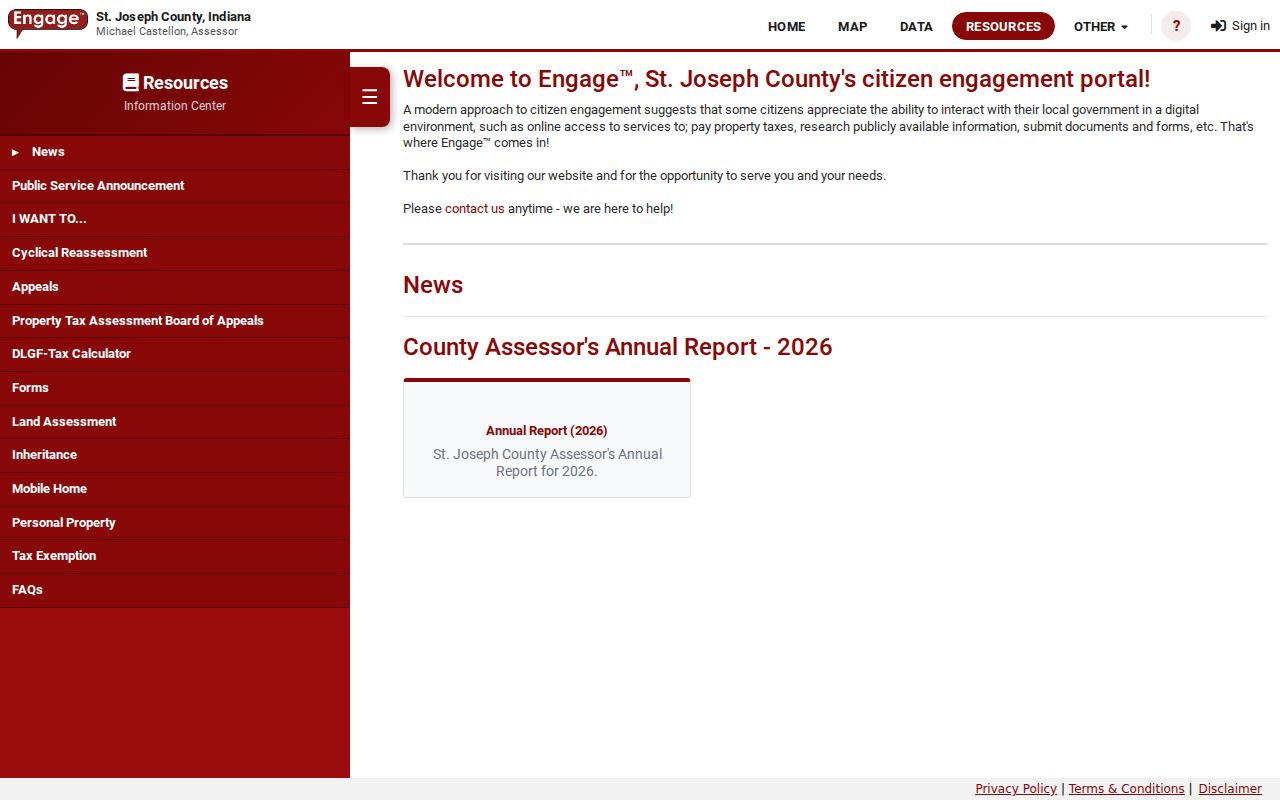Click the Welcome to Engage heading
The image size is (1280, 800).
[776, 79]
